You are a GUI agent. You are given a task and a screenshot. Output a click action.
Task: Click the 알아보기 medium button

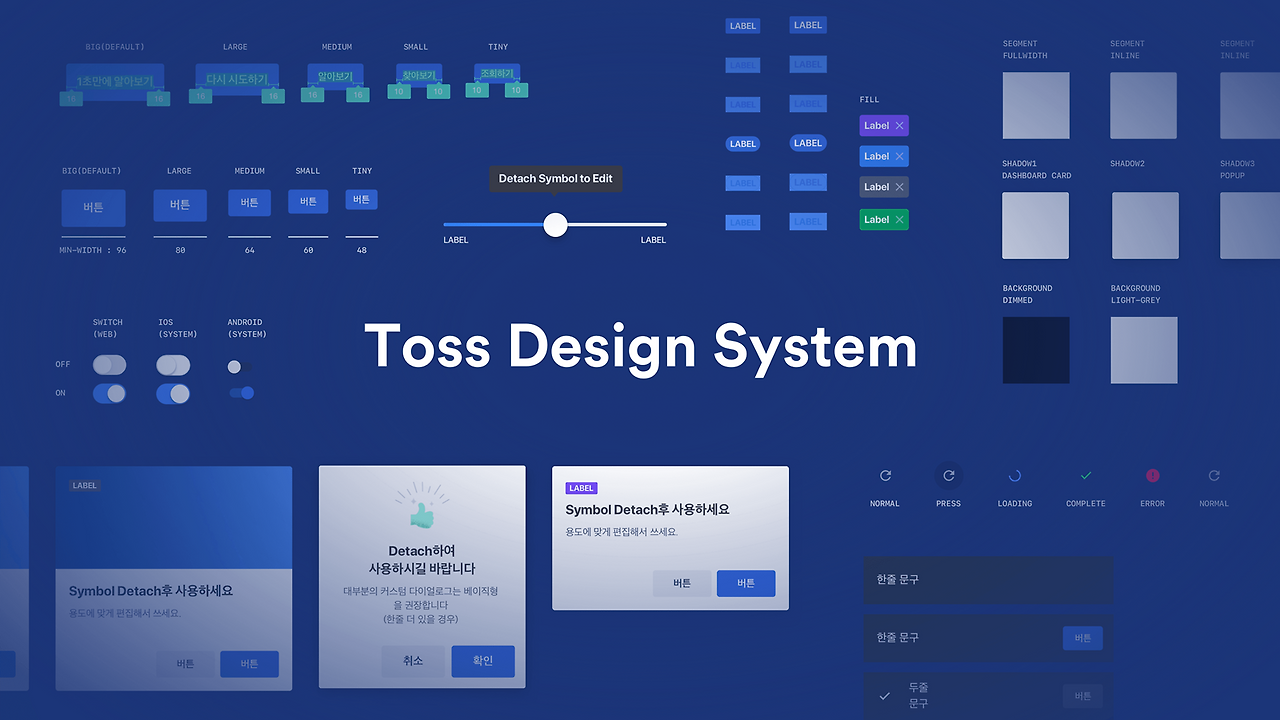pos(335,76)
